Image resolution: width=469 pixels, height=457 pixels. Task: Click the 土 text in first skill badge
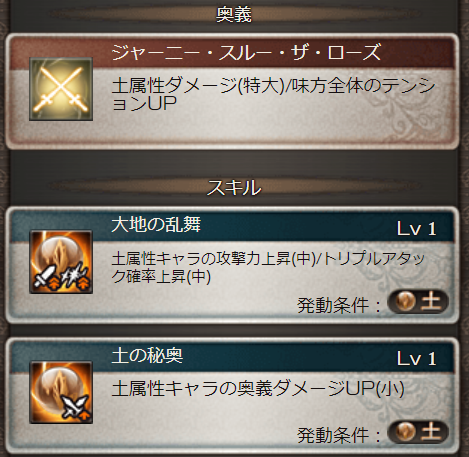pyautogui.click(x=431, y=302)
